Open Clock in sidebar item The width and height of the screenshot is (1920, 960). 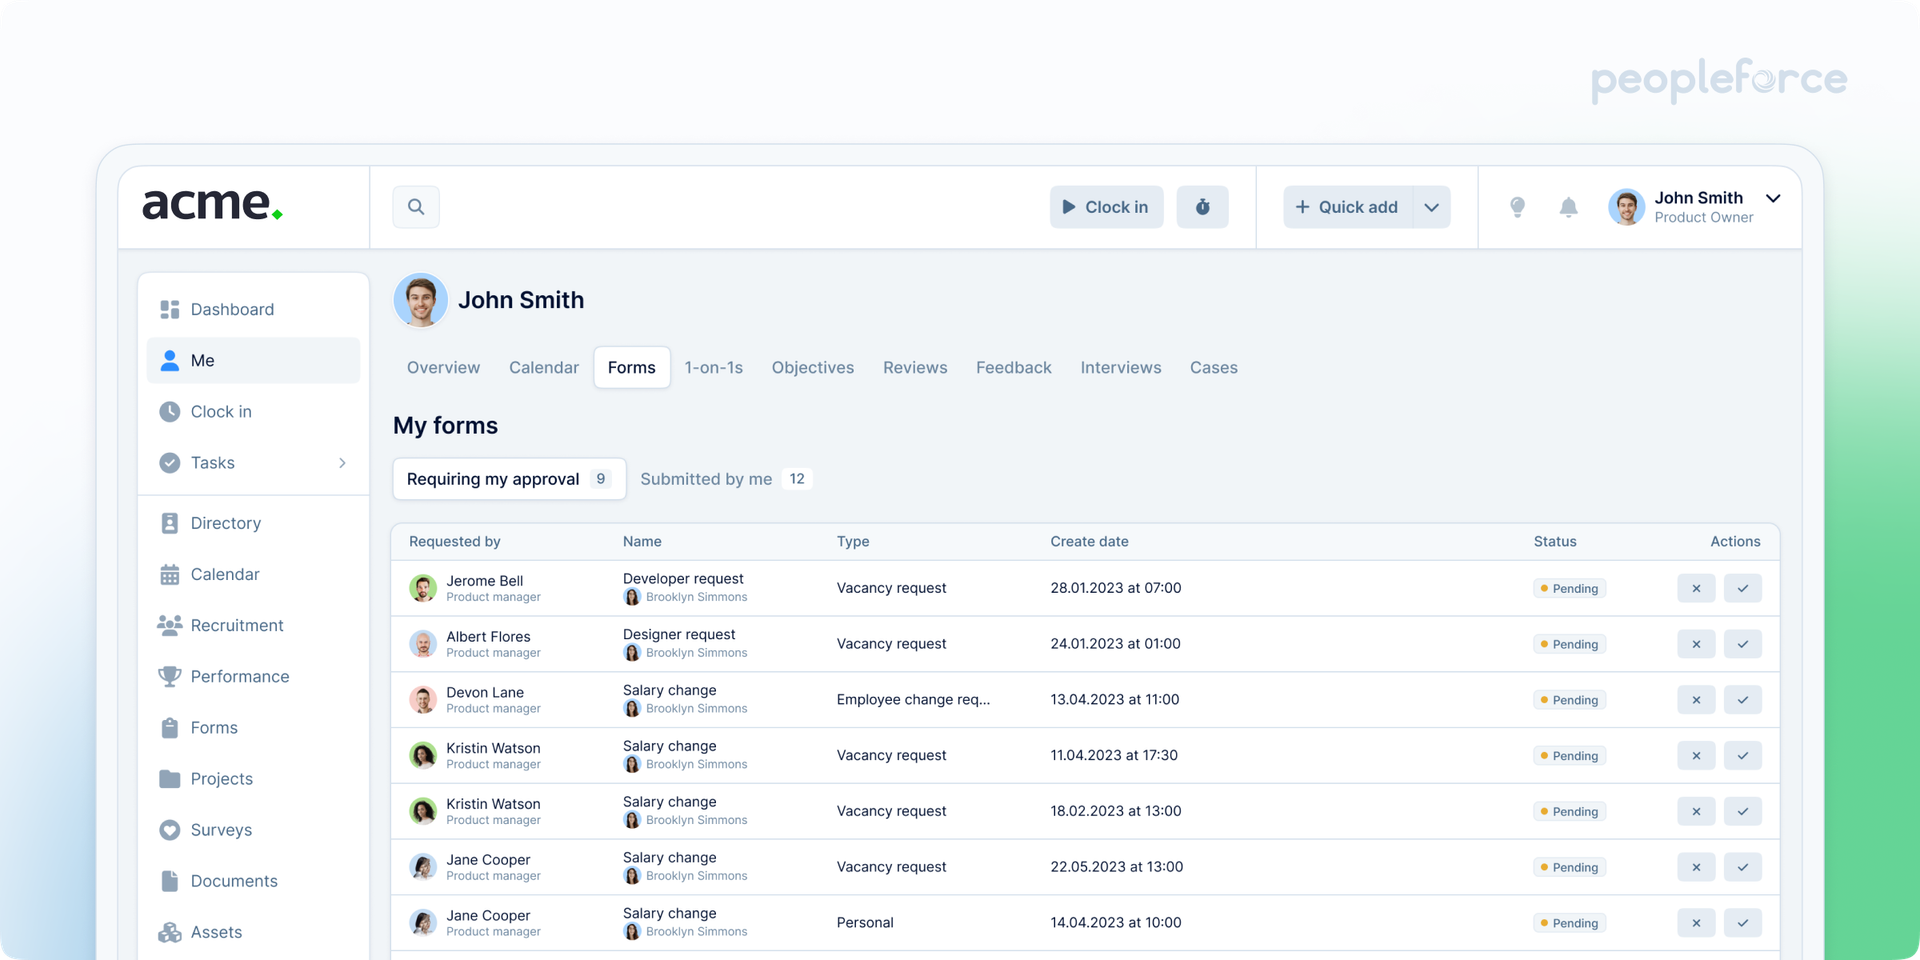pos(253,411)
